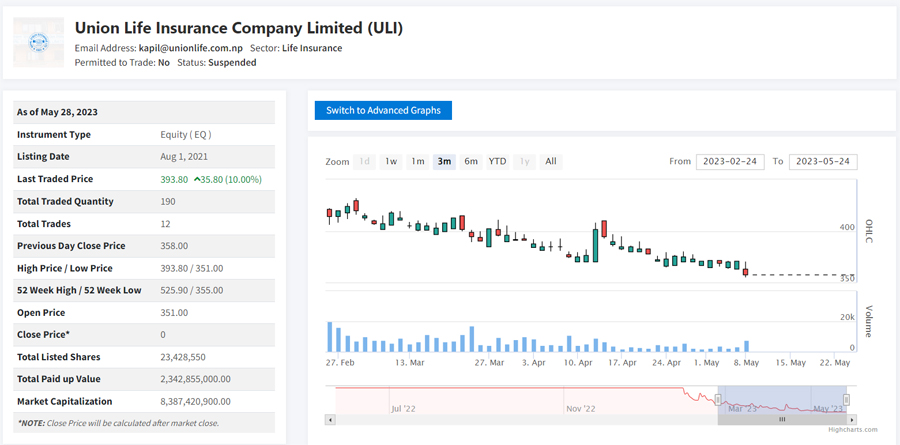Click the To date input field

(x=823, y=162)
